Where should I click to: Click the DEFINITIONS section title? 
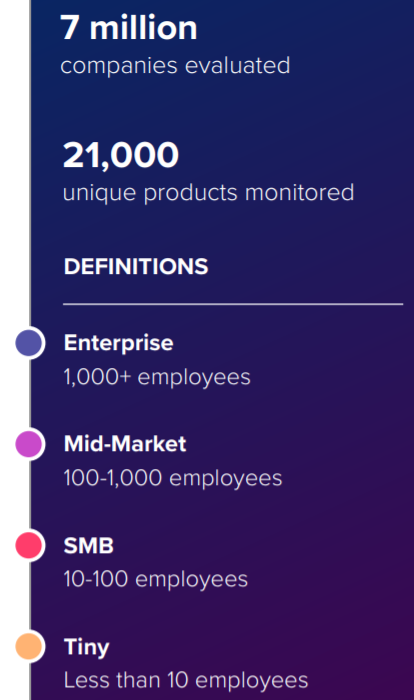pyautogui.click(x=136, y=267)
